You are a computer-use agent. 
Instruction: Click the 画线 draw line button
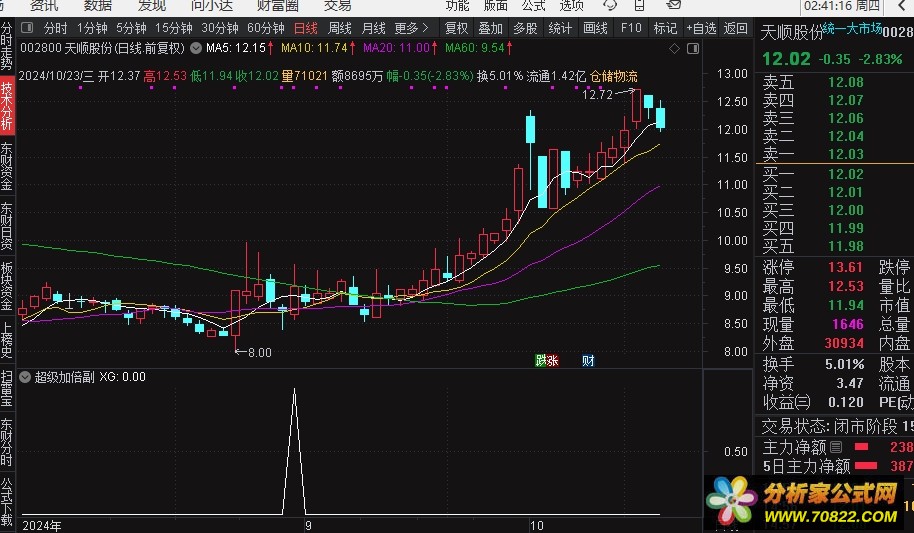coord(595,28)
